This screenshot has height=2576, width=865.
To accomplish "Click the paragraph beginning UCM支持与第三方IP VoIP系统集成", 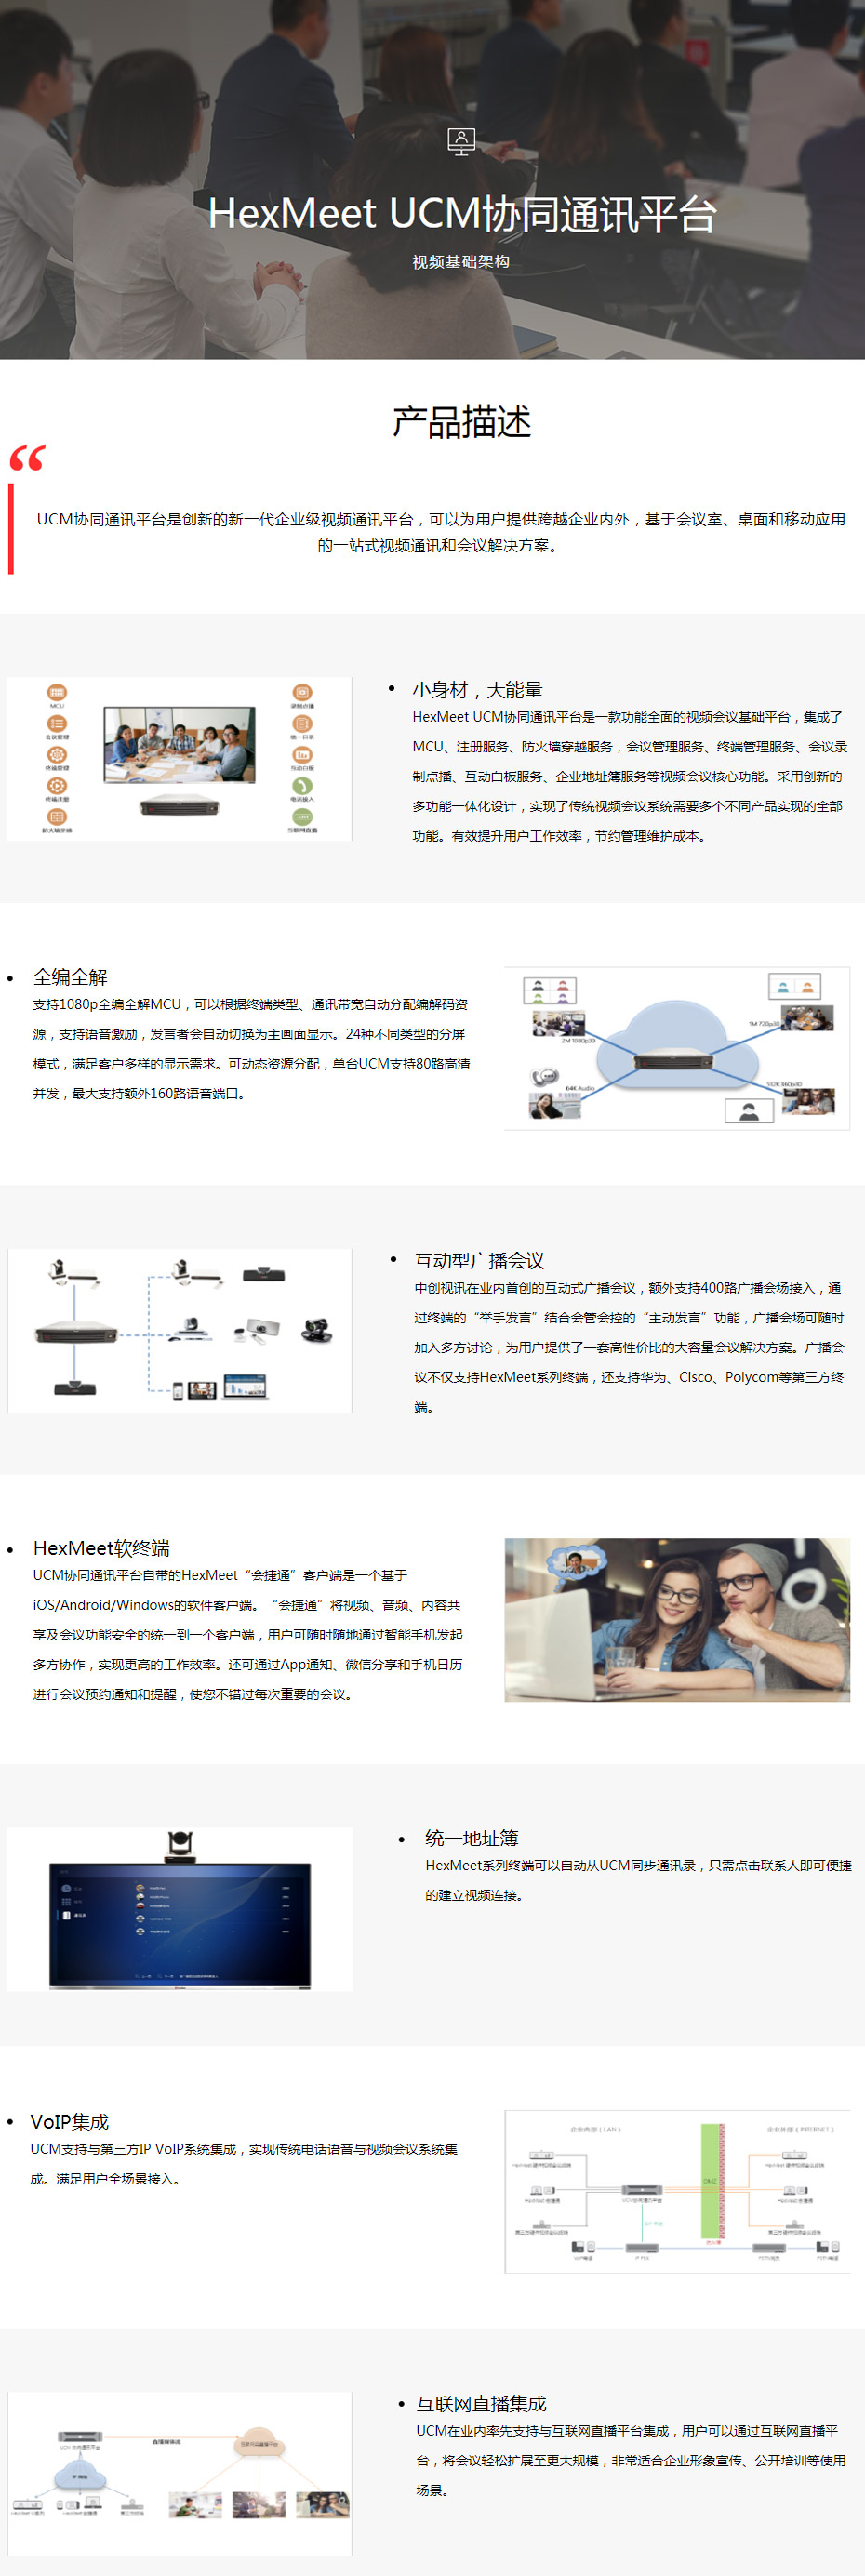I will pos(244,2163).
